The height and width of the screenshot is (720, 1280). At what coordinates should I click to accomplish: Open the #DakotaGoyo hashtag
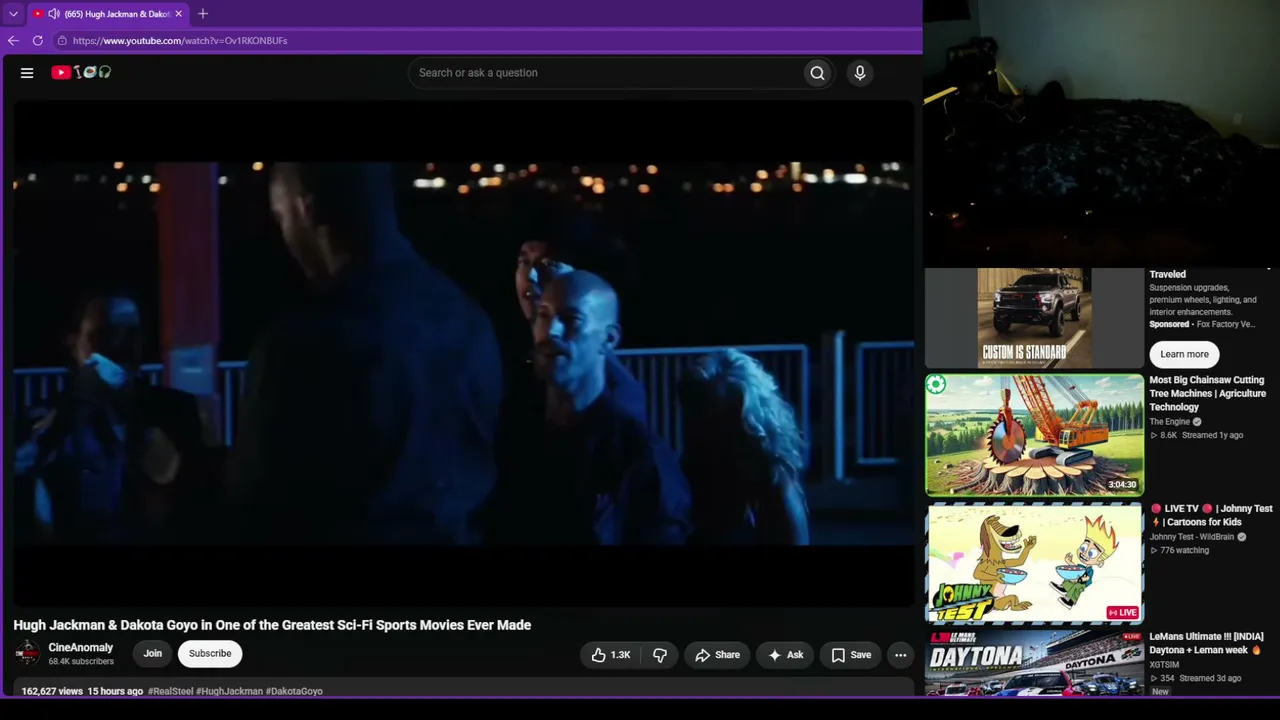pos(294,691)
